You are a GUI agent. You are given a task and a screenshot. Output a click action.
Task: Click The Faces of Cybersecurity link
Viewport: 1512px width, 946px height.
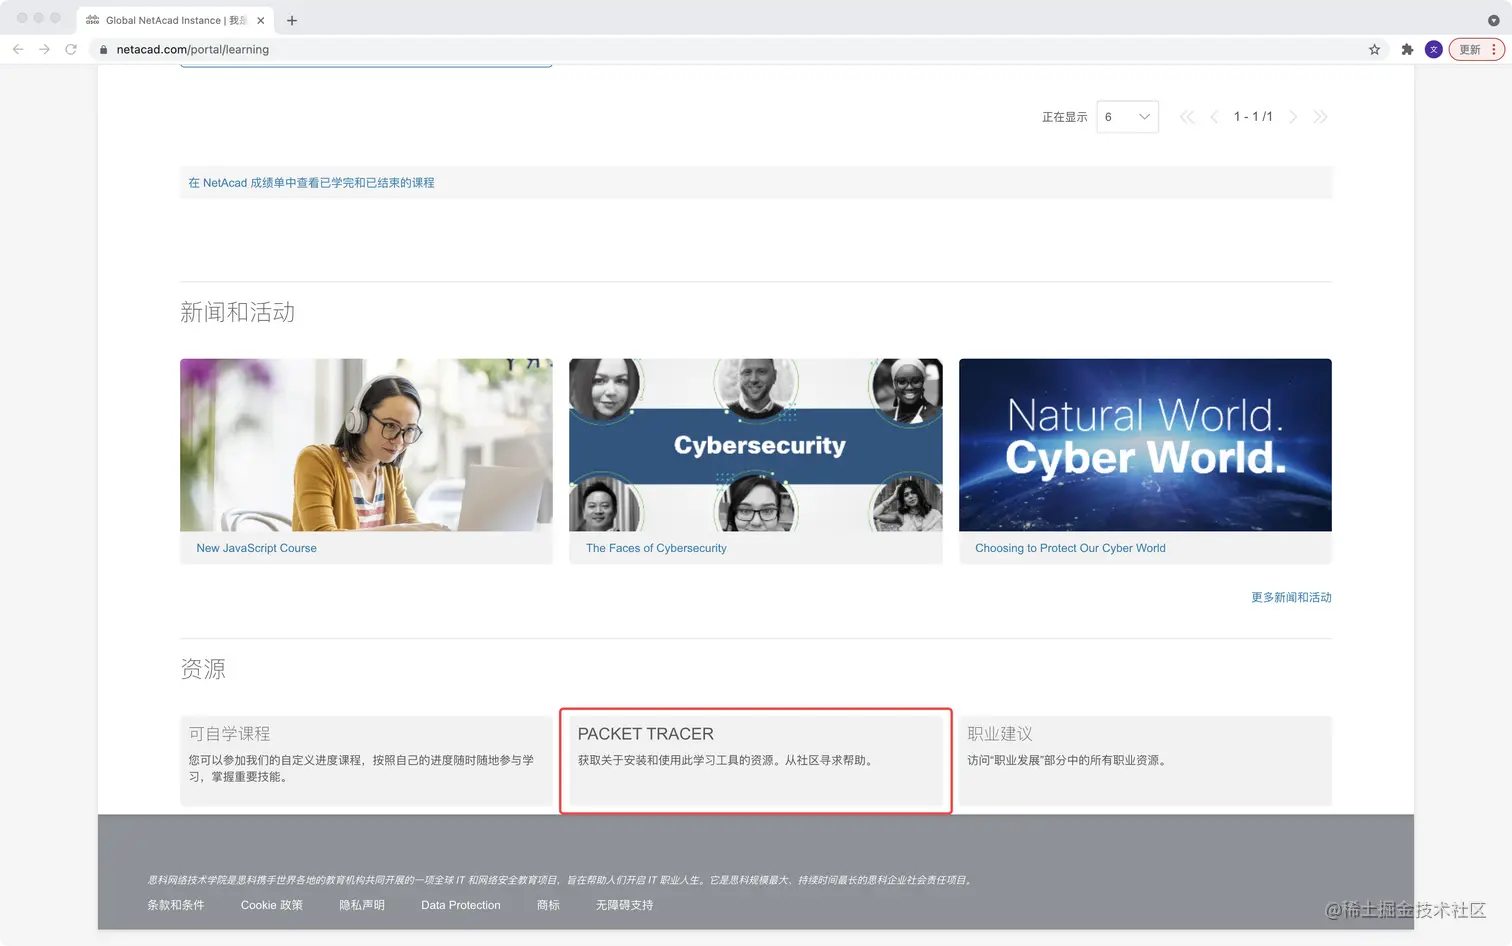point(656,548)
